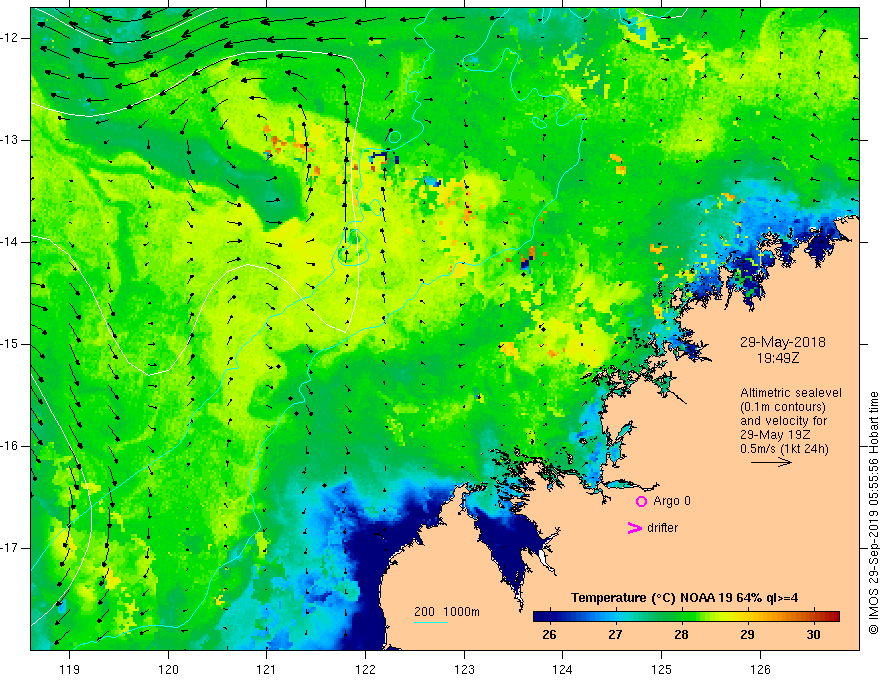Click the longitude axis label 126
Image resolution: width=880 pixels, height=680 pixels.
click(760, 669)
